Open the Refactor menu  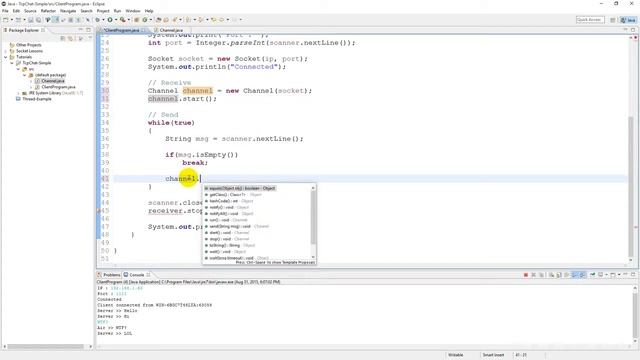[x=48, y=11]
